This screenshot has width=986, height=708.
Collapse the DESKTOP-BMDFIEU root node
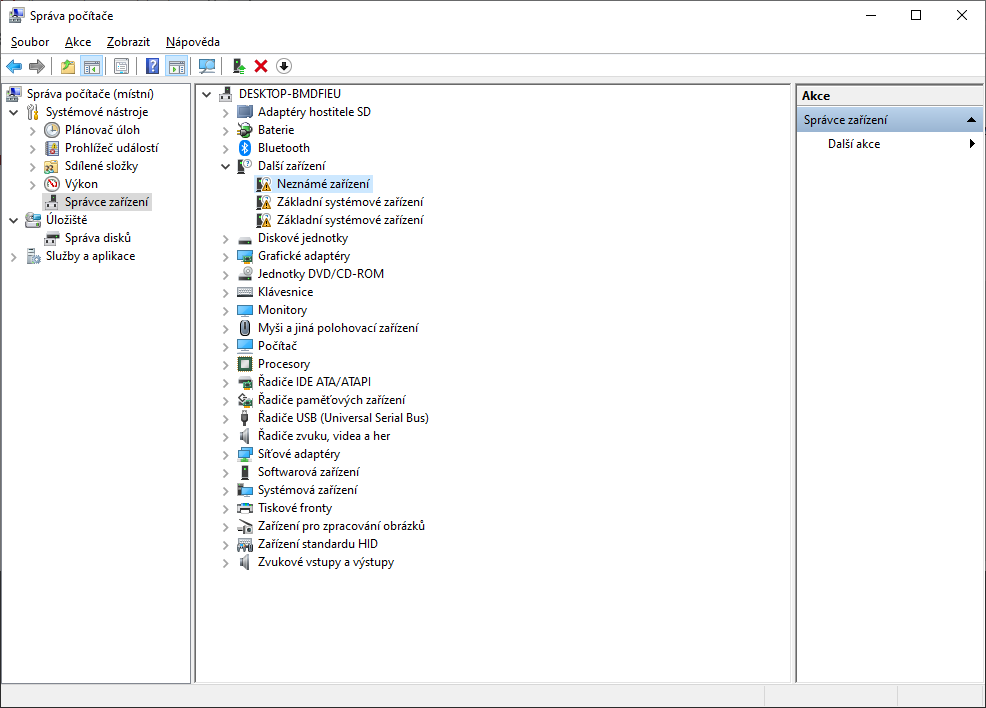(206, 94)
